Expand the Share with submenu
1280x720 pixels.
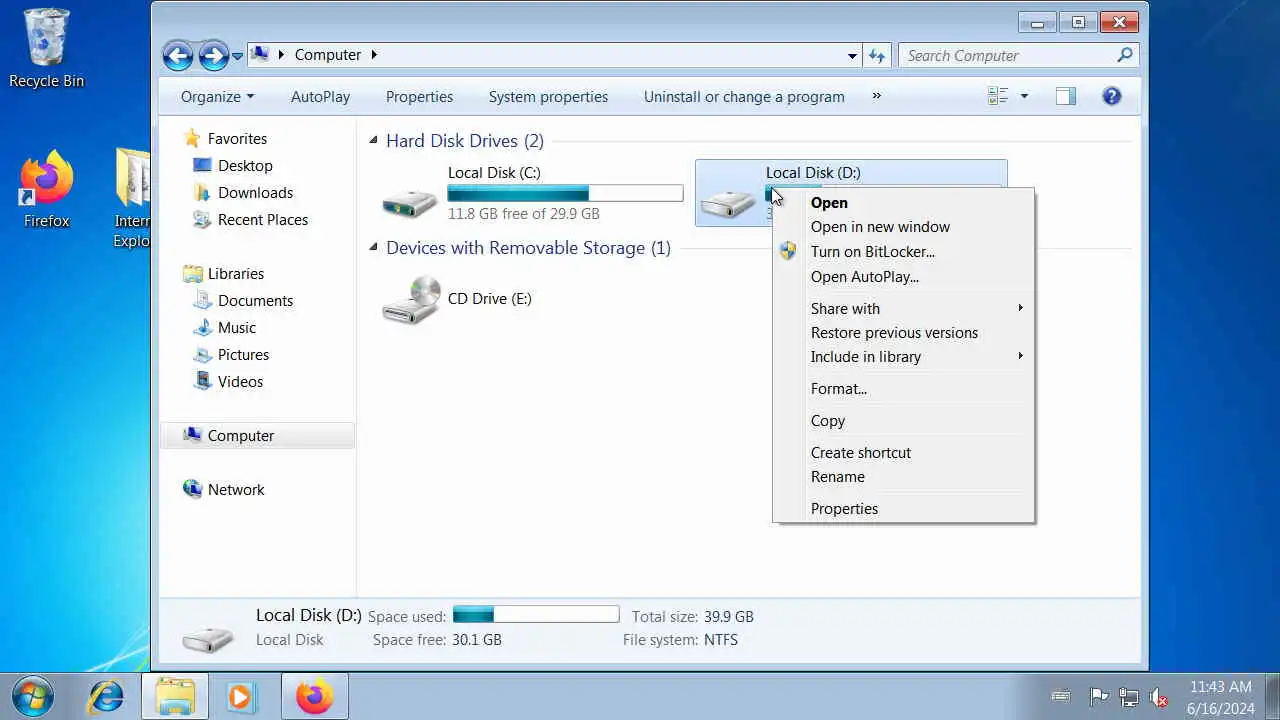(x=904, y=309)
